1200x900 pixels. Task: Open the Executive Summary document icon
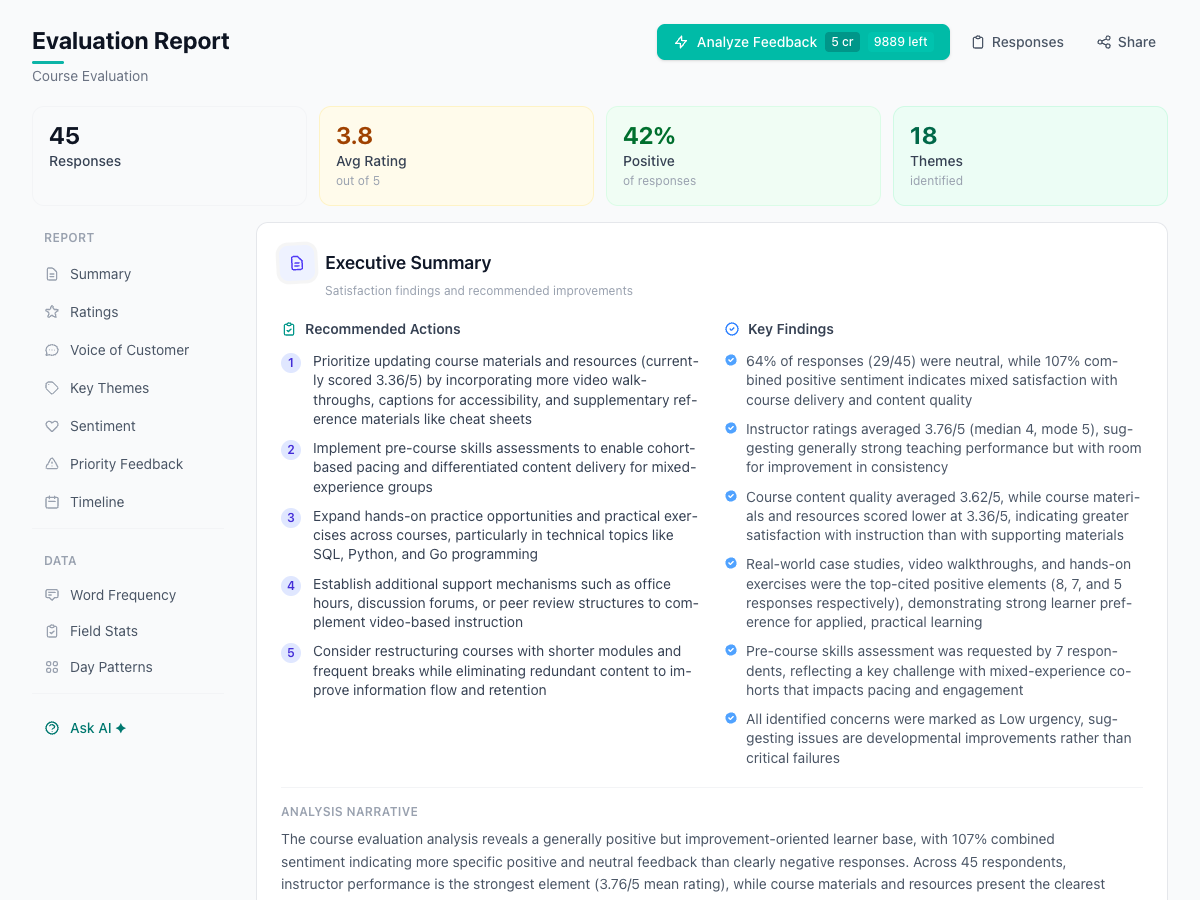click(296, 262)
